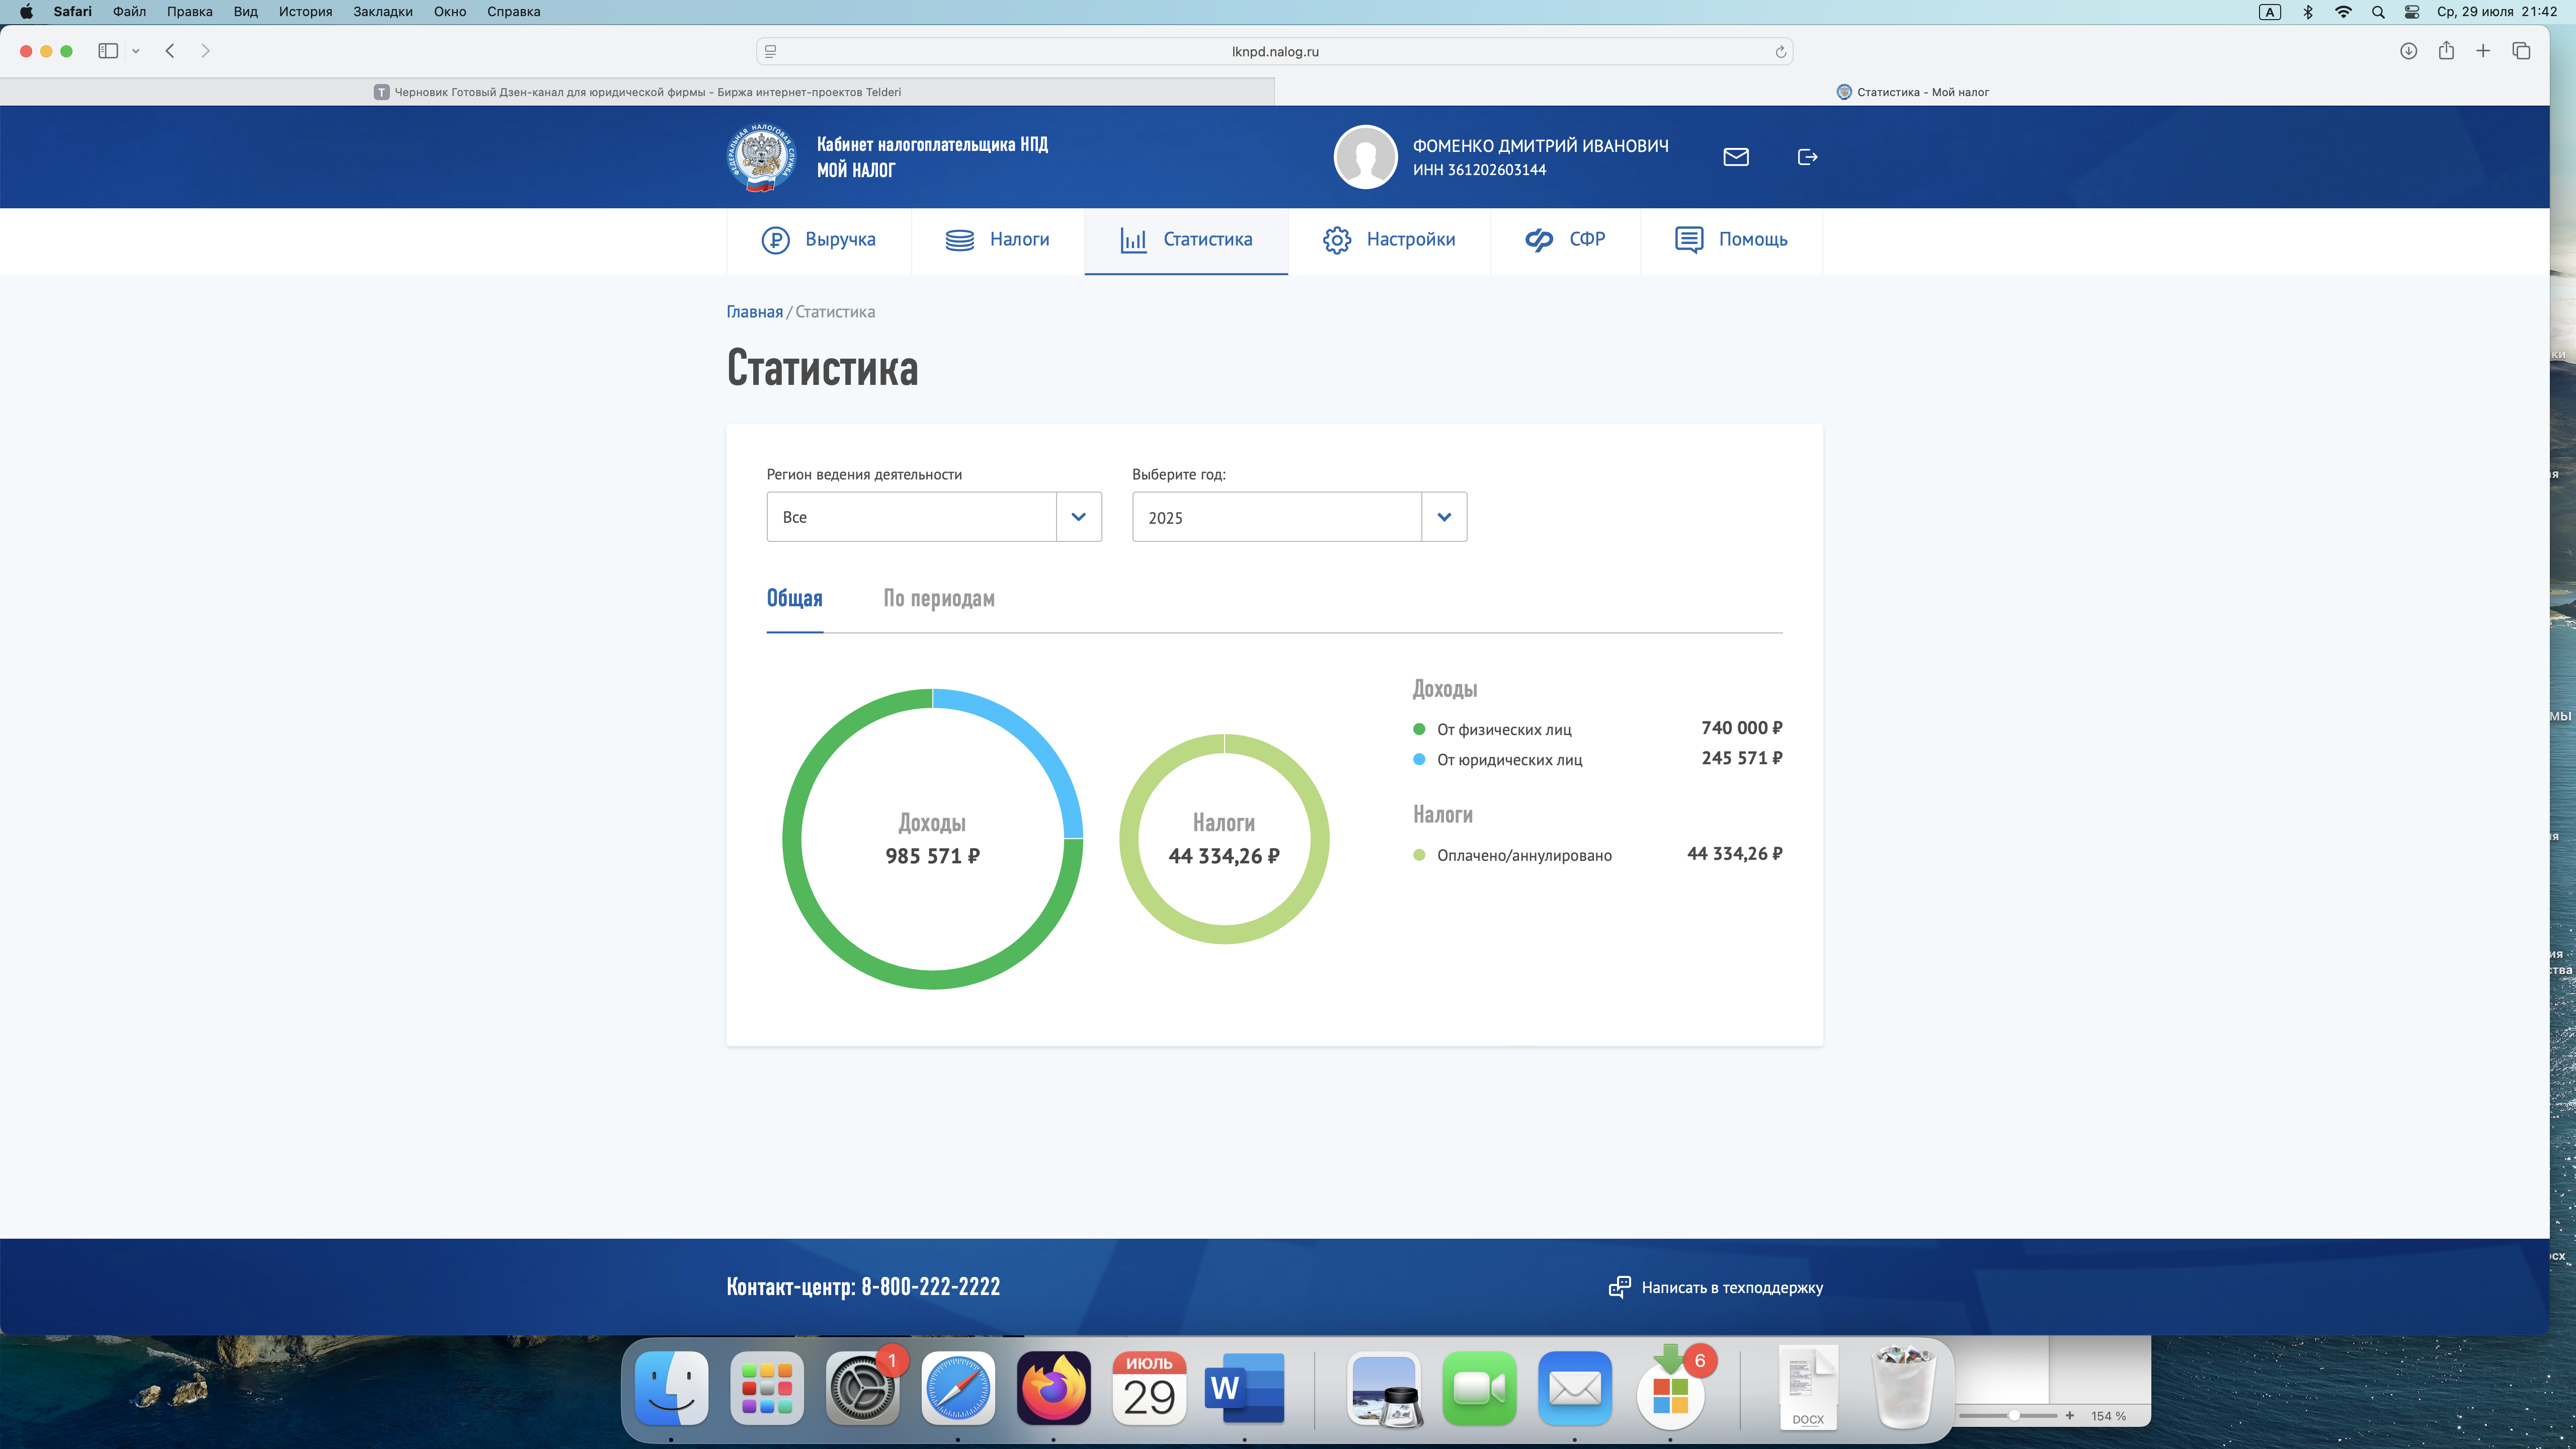The image size is (2576, 1449).
Task: Click the Safari address bar
Action: [1274, 51]
